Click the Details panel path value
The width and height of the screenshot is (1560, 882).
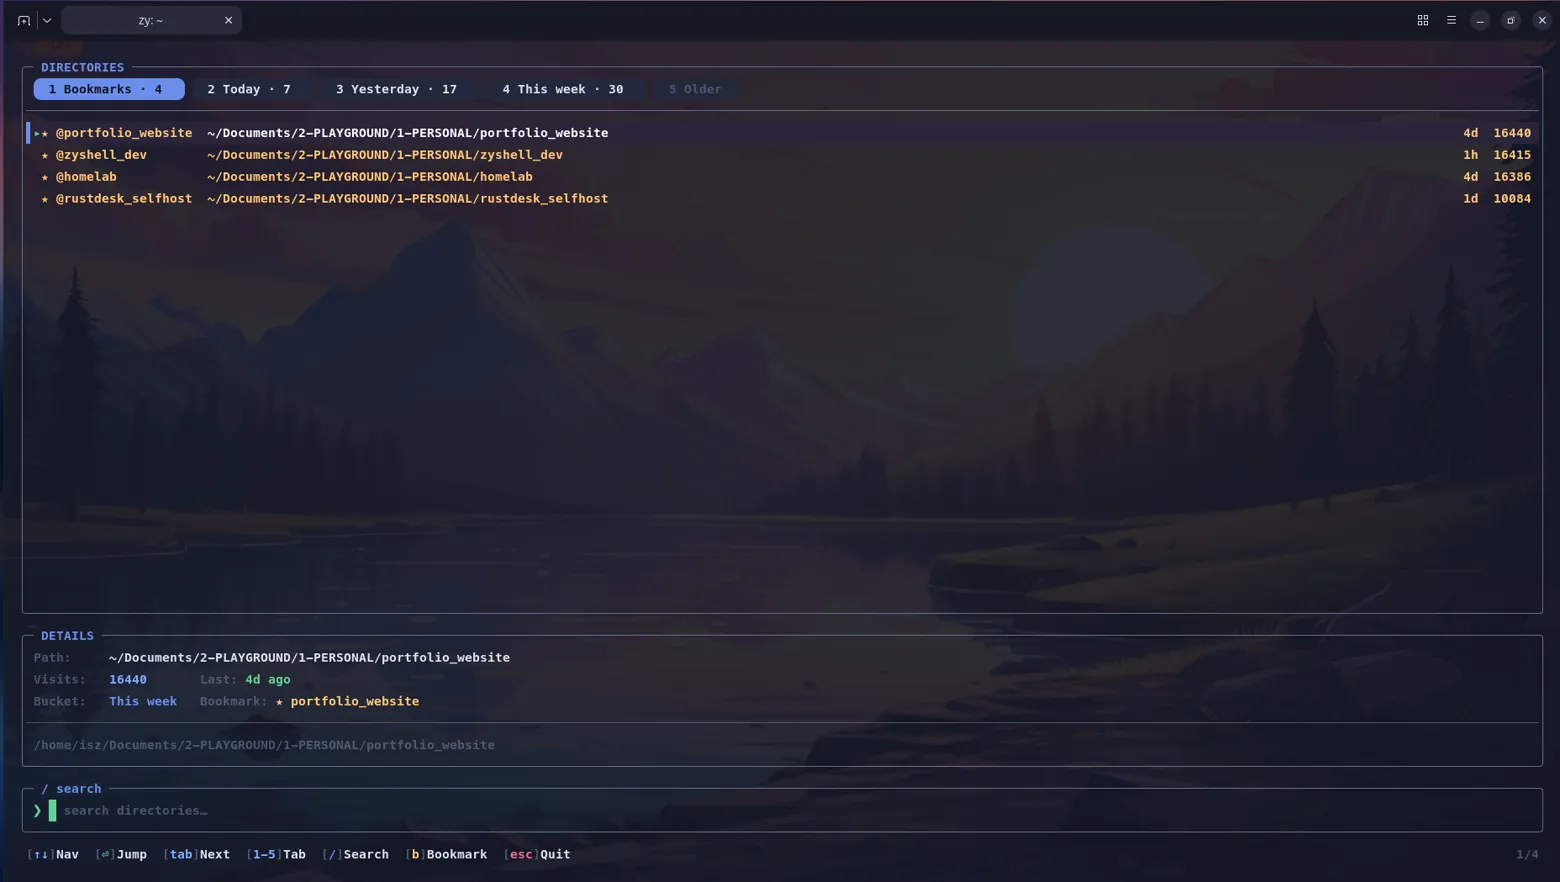point(309,657)
